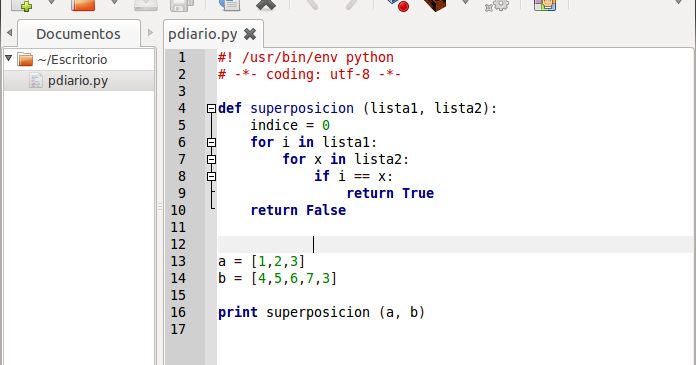696x365 pixels.
Task: Collapse the fold marker at line 4 def
Action: [x=211, y=108]
